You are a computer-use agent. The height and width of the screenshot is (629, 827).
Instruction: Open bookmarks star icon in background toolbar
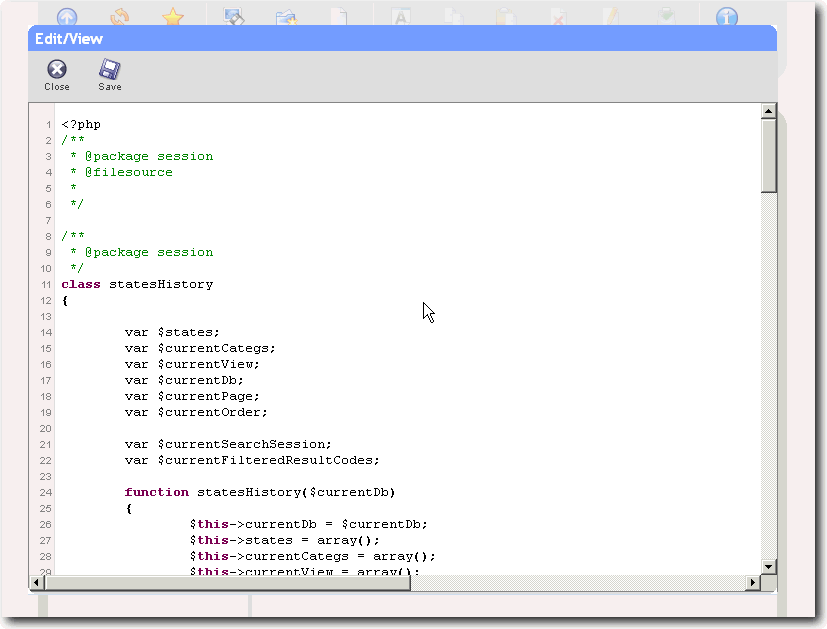click(173, 17)
